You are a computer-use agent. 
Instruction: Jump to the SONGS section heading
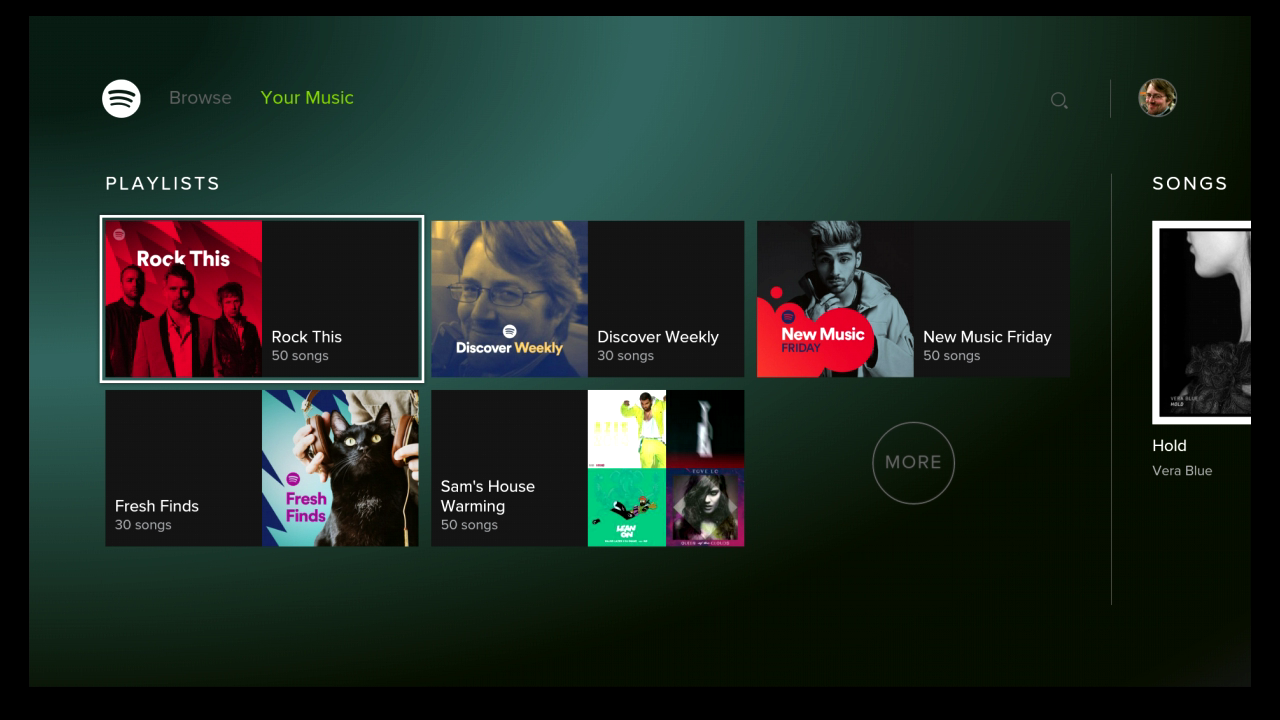click(1189, 184)
